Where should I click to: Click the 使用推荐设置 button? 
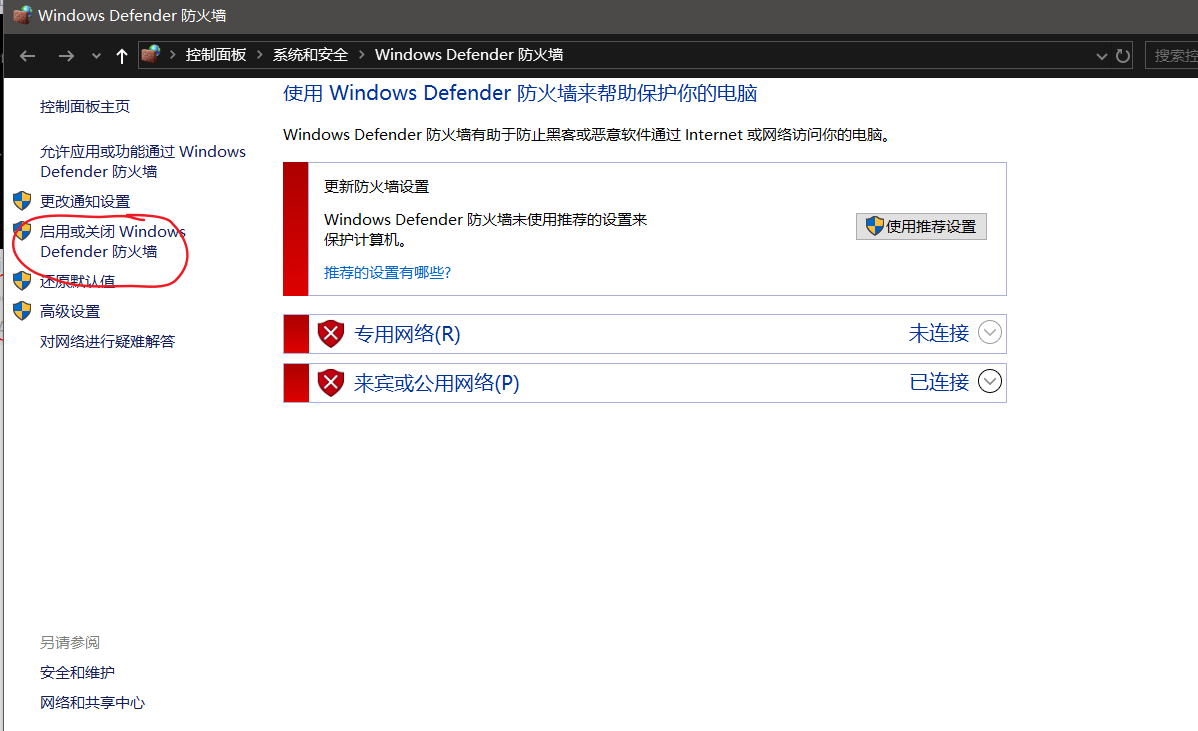pos(921,226)
